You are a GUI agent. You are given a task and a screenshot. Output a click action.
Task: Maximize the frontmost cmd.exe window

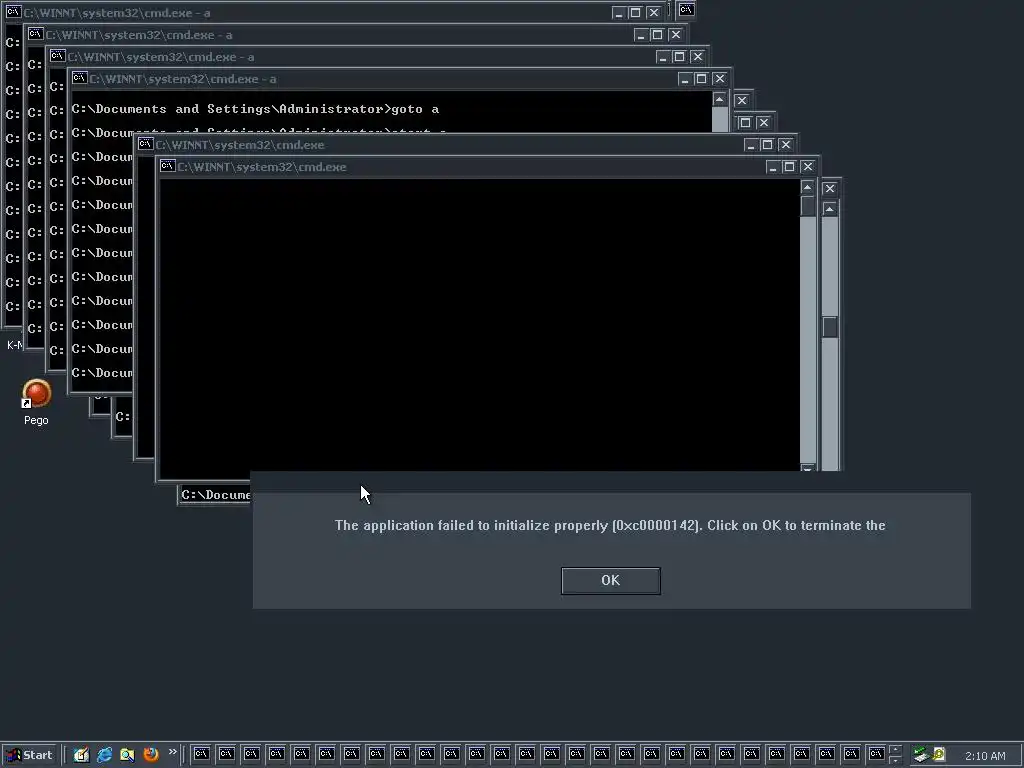coord(789,167)
